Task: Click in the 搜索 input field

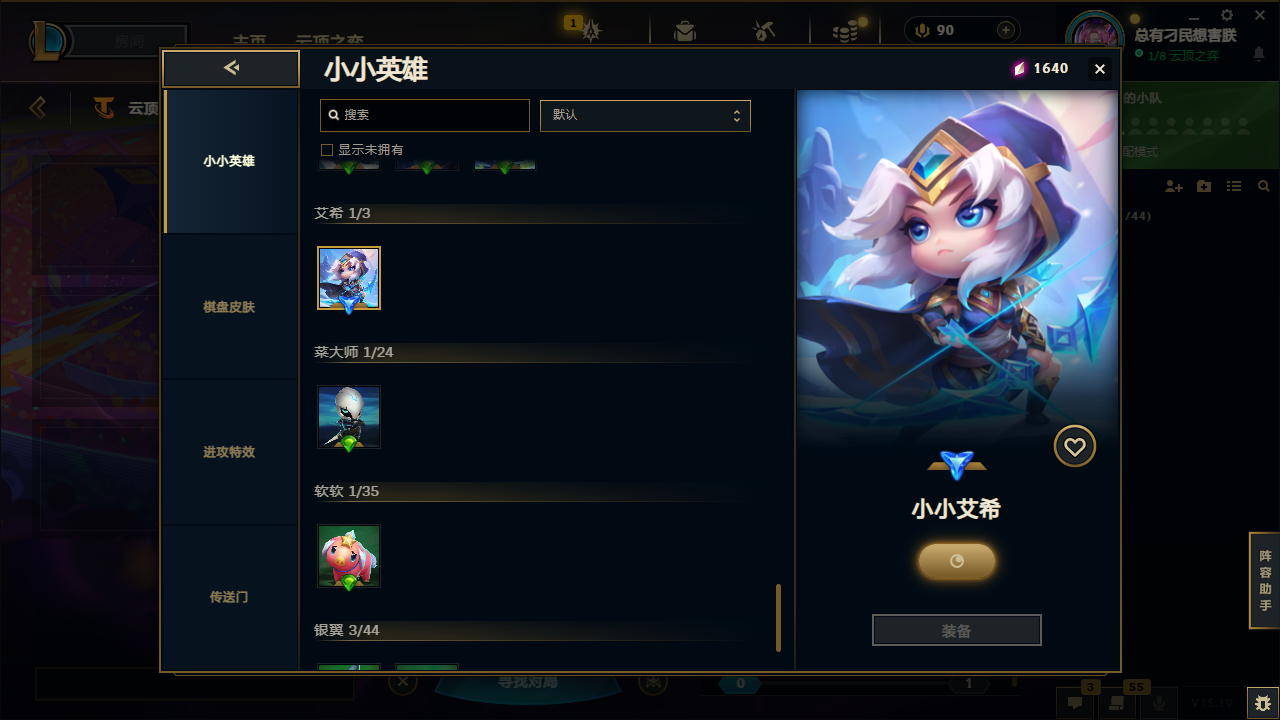Action: tap(425, 115)
